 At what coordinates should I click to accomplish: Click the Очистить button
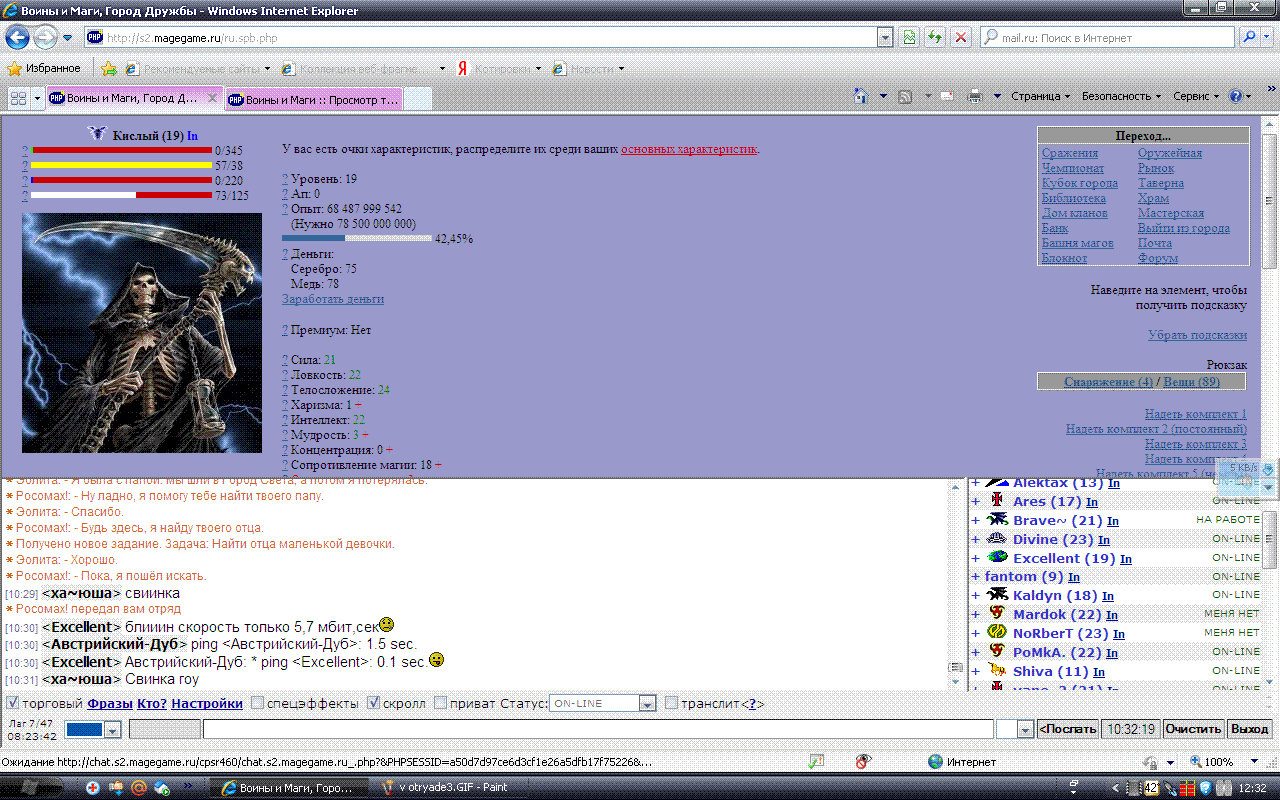[1194, 730]
